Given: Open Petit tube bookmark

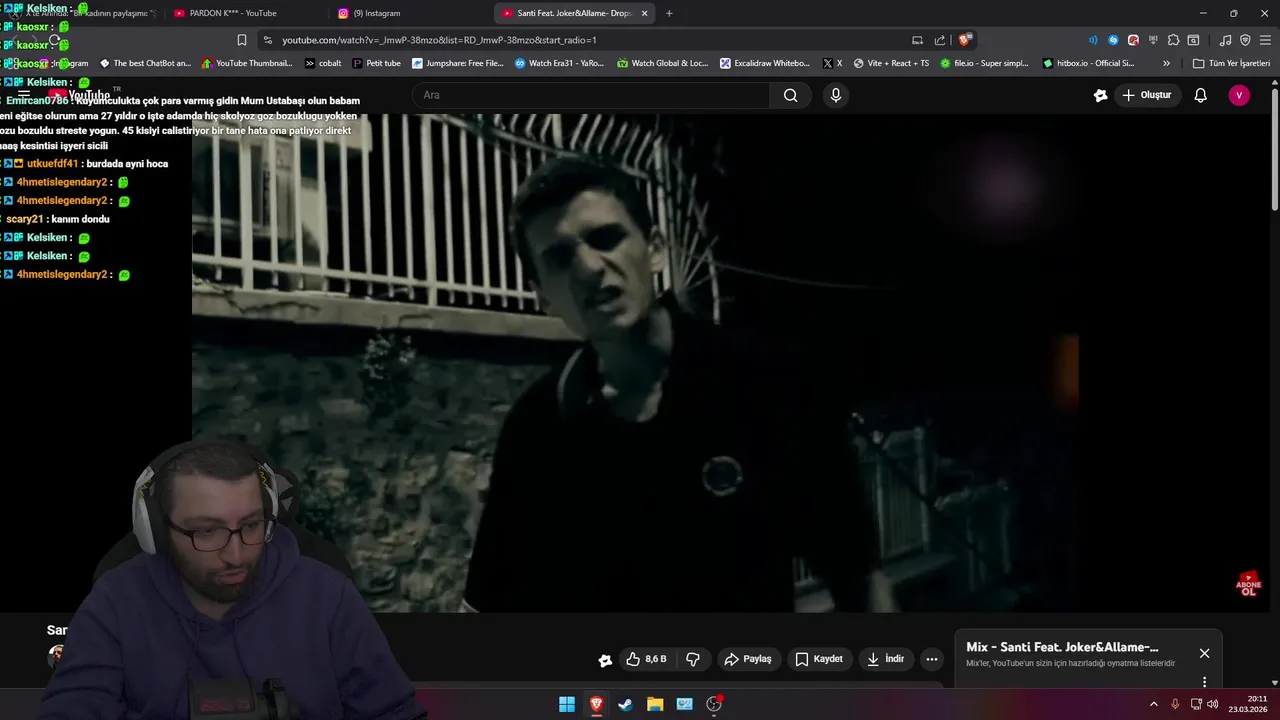Looking at the screenshot, I should (377, 63).
